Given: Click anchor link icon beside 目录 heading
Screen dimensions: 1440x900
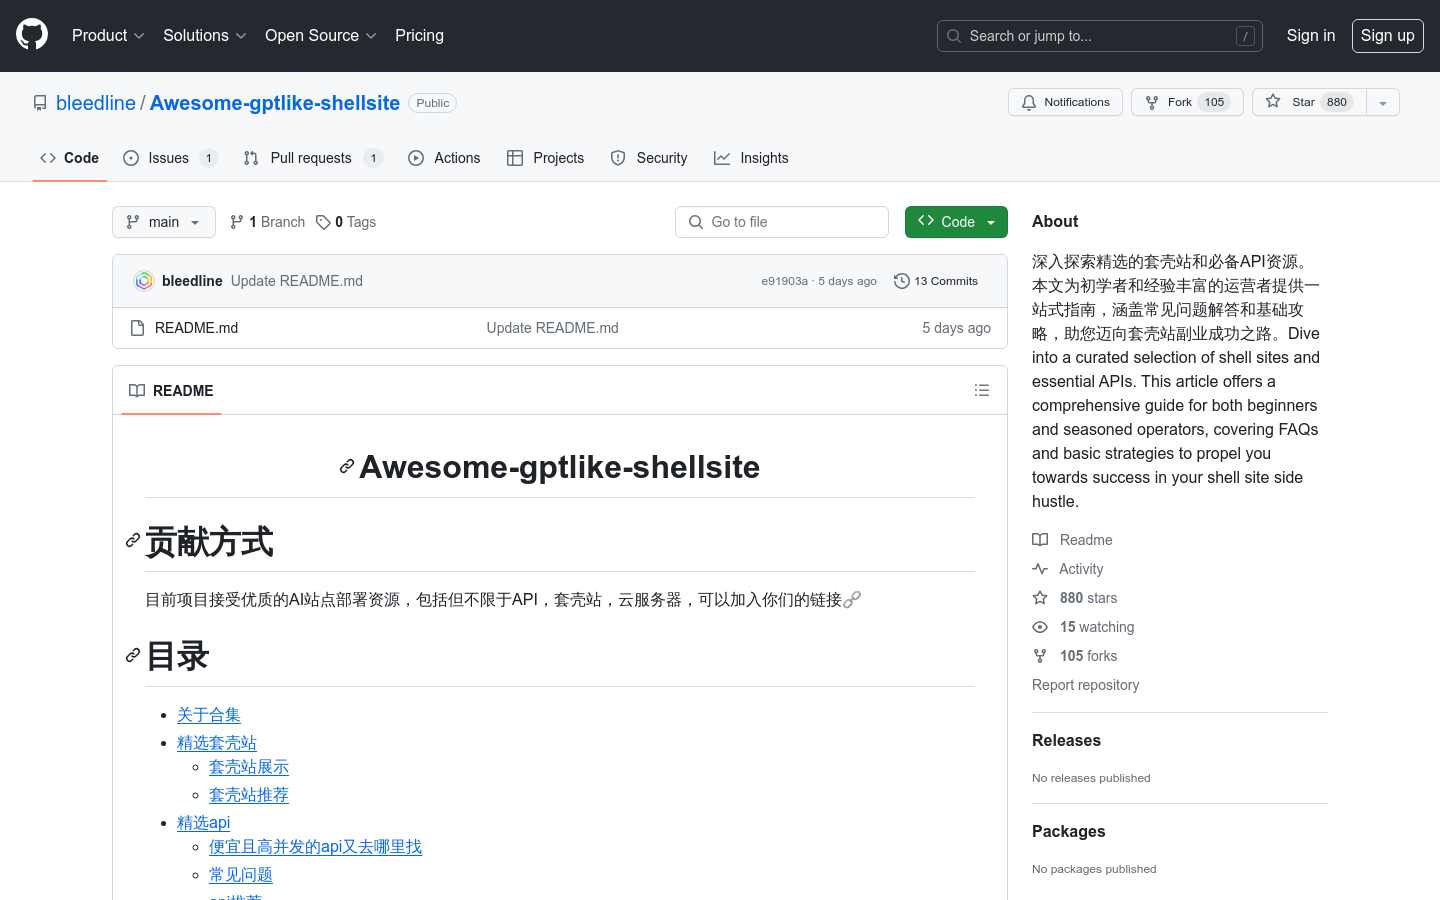Looking at the screenshot, I should coord(133,656).
